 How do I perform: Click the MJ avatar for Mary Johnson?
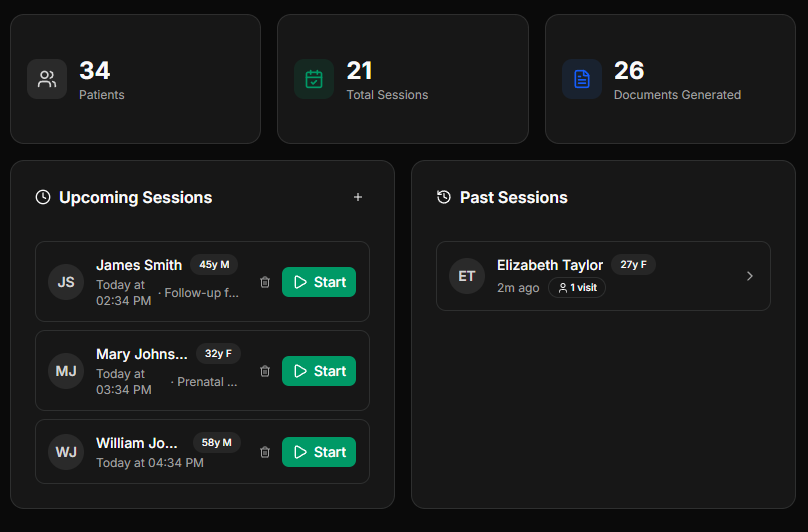click(66, 371)
